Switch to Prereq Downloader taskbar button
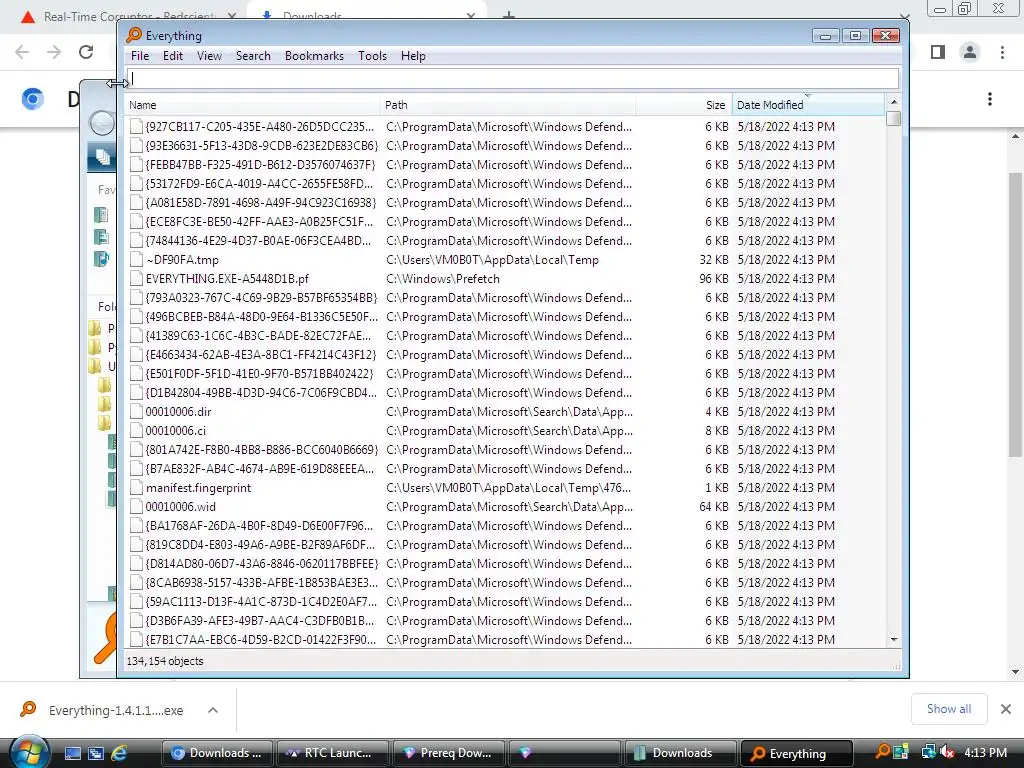The height and width of the screenshot is (768, 1024). click(449, 753)
